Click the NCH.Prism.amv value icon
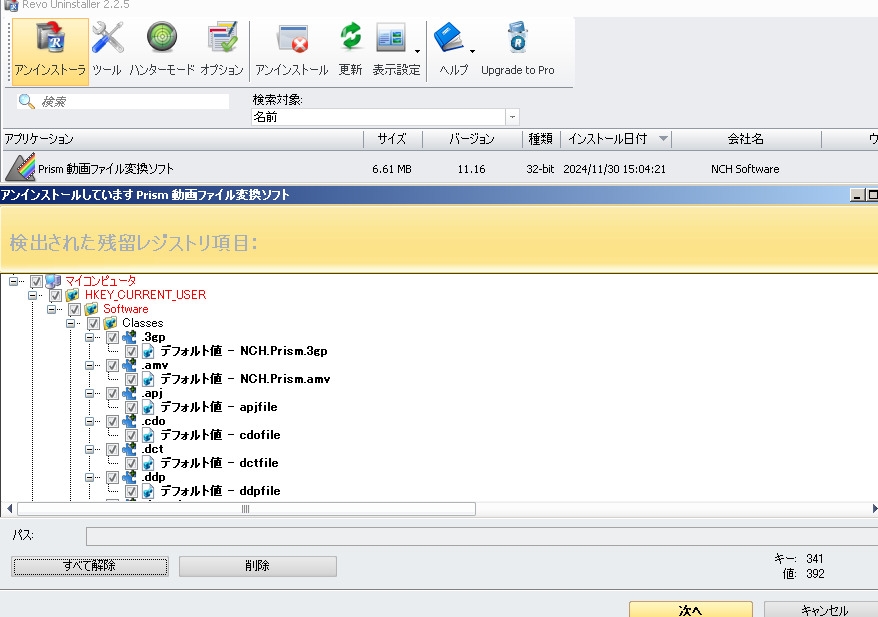This screenshot has width=878, height=617. (x=148, y=379)
